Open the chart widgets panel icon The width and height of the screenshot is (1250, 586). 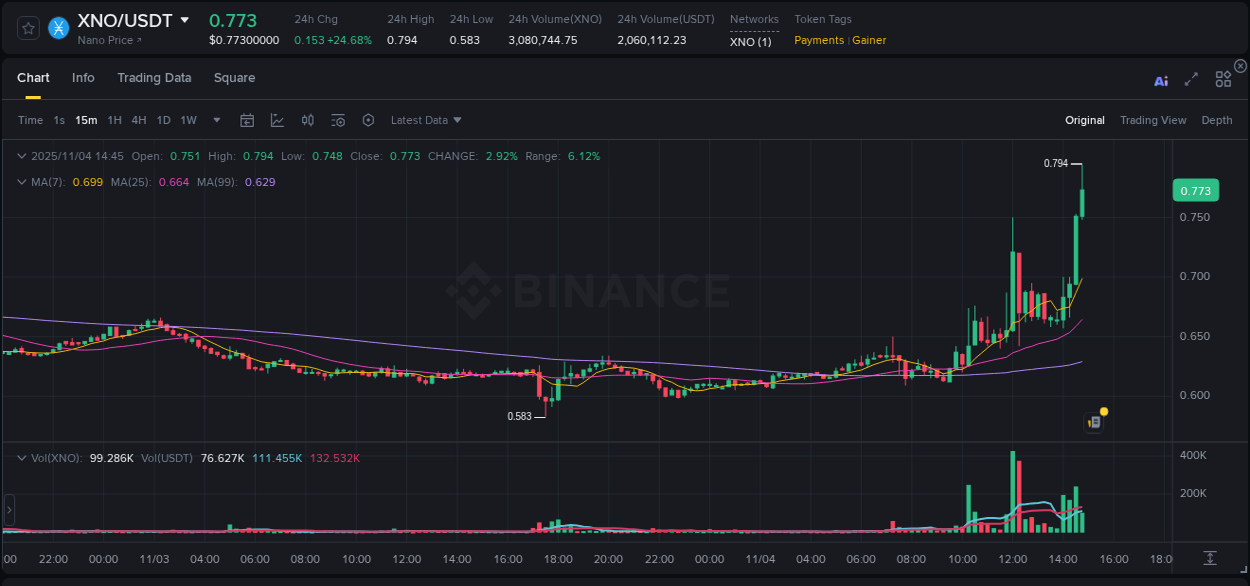coord(1223,81)
